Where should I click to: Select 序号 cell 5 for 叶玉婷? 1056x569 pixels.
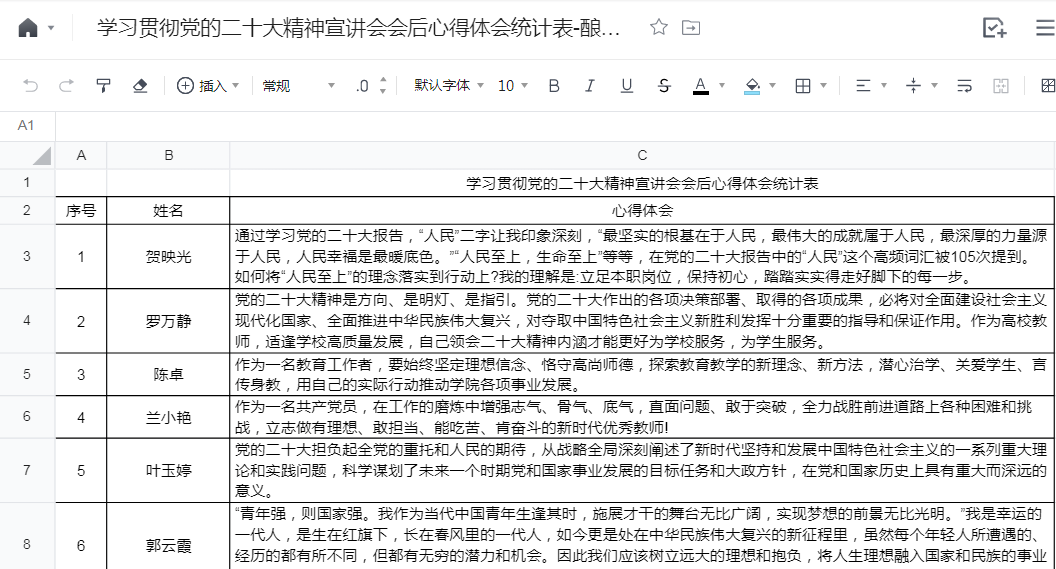coord(81,470)
